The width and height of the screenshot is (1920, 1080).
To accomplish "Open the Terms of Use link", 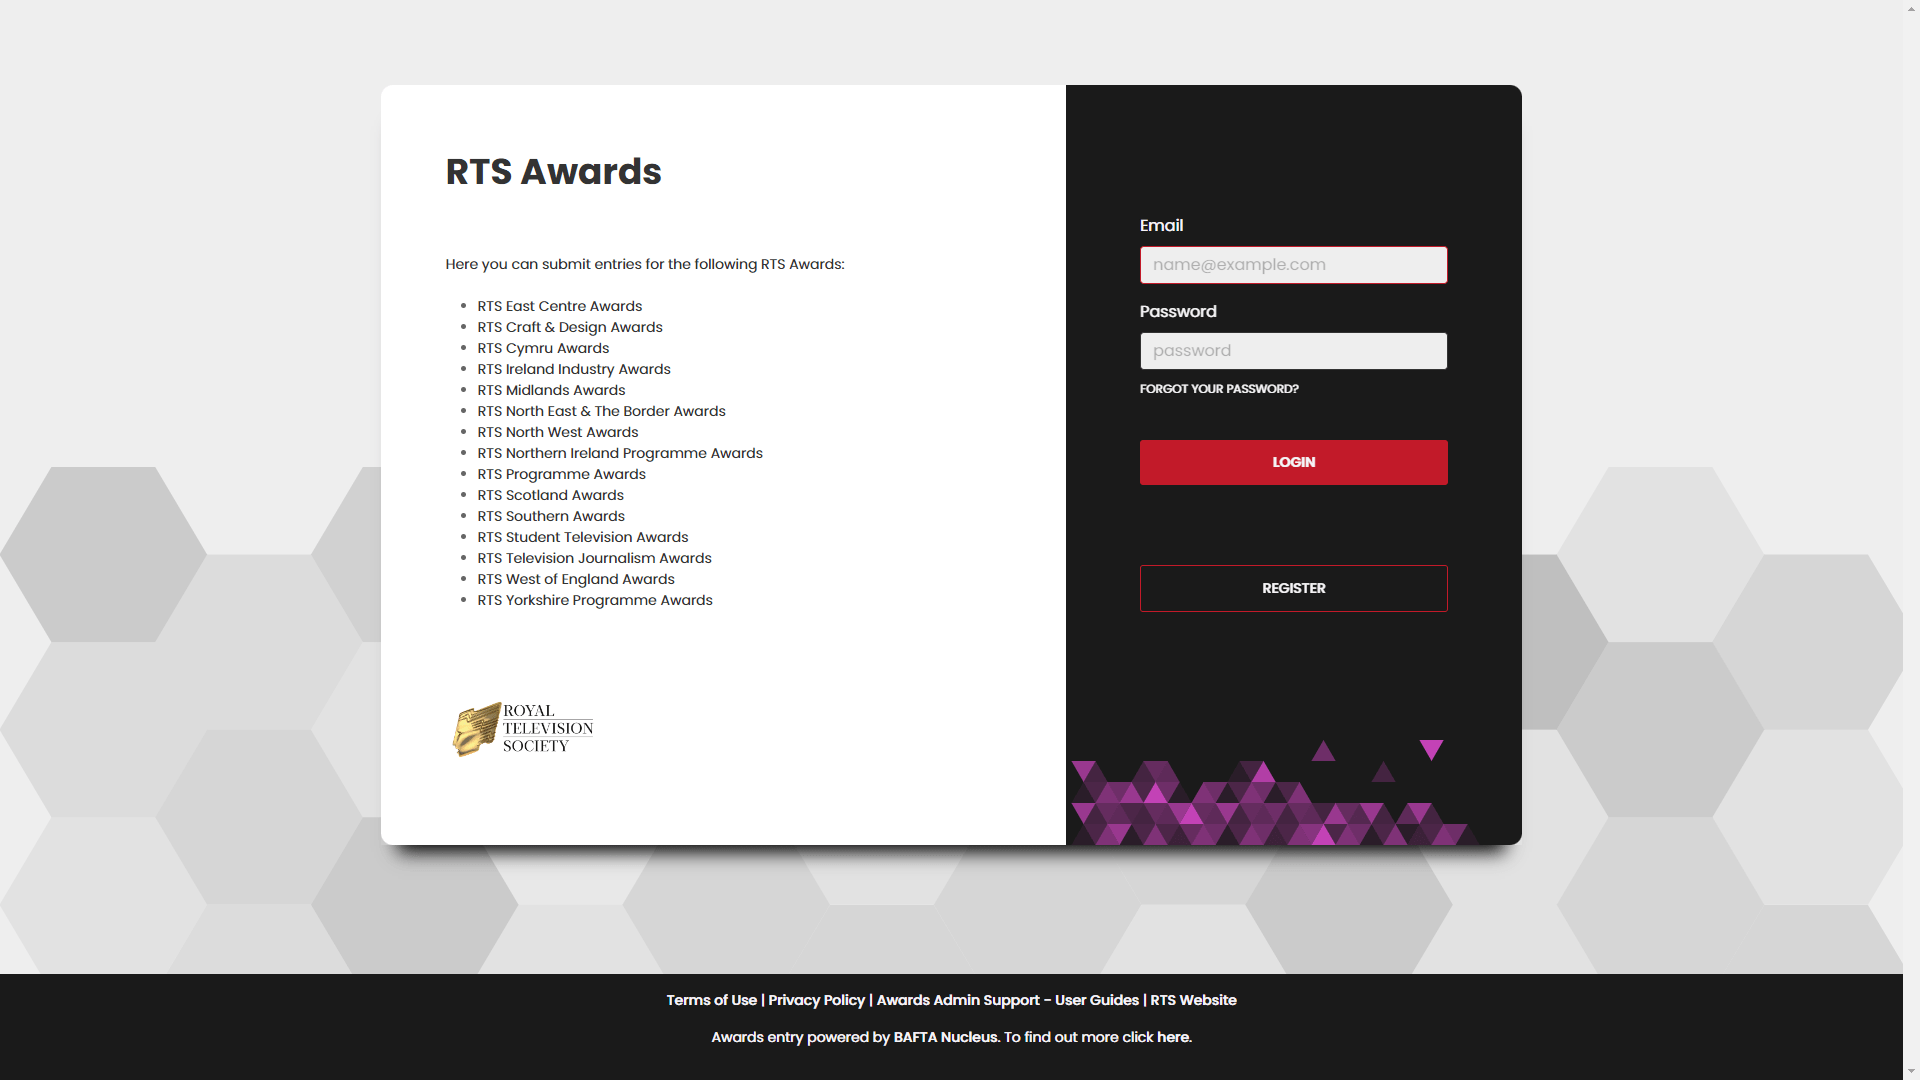I will pyautogui.click(x=711, y=1000).
